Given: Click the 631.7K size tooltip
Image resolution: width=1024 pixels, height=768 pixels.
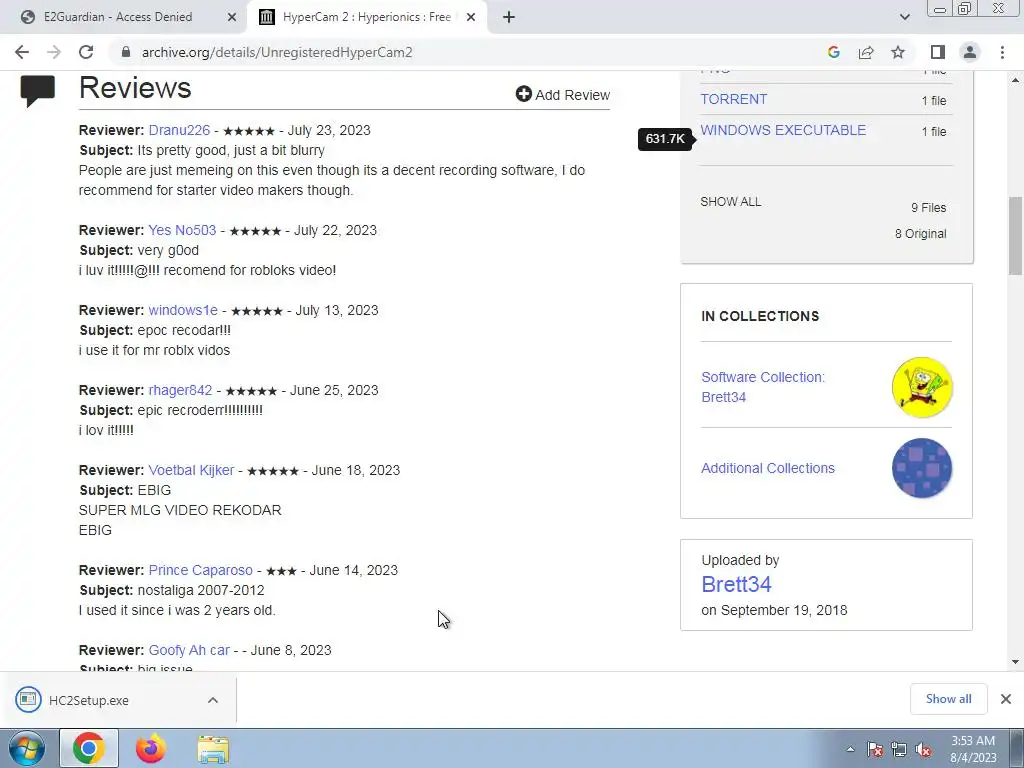Looking at the screenshot, I should coord(665,138).
